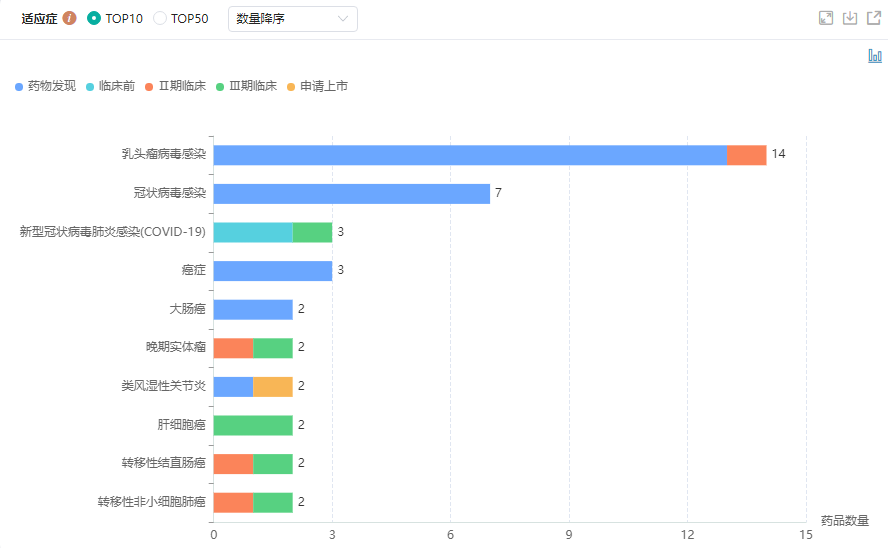Click the green 肝细胞癌 bar
888x548 pixels.
pos(252,425)
